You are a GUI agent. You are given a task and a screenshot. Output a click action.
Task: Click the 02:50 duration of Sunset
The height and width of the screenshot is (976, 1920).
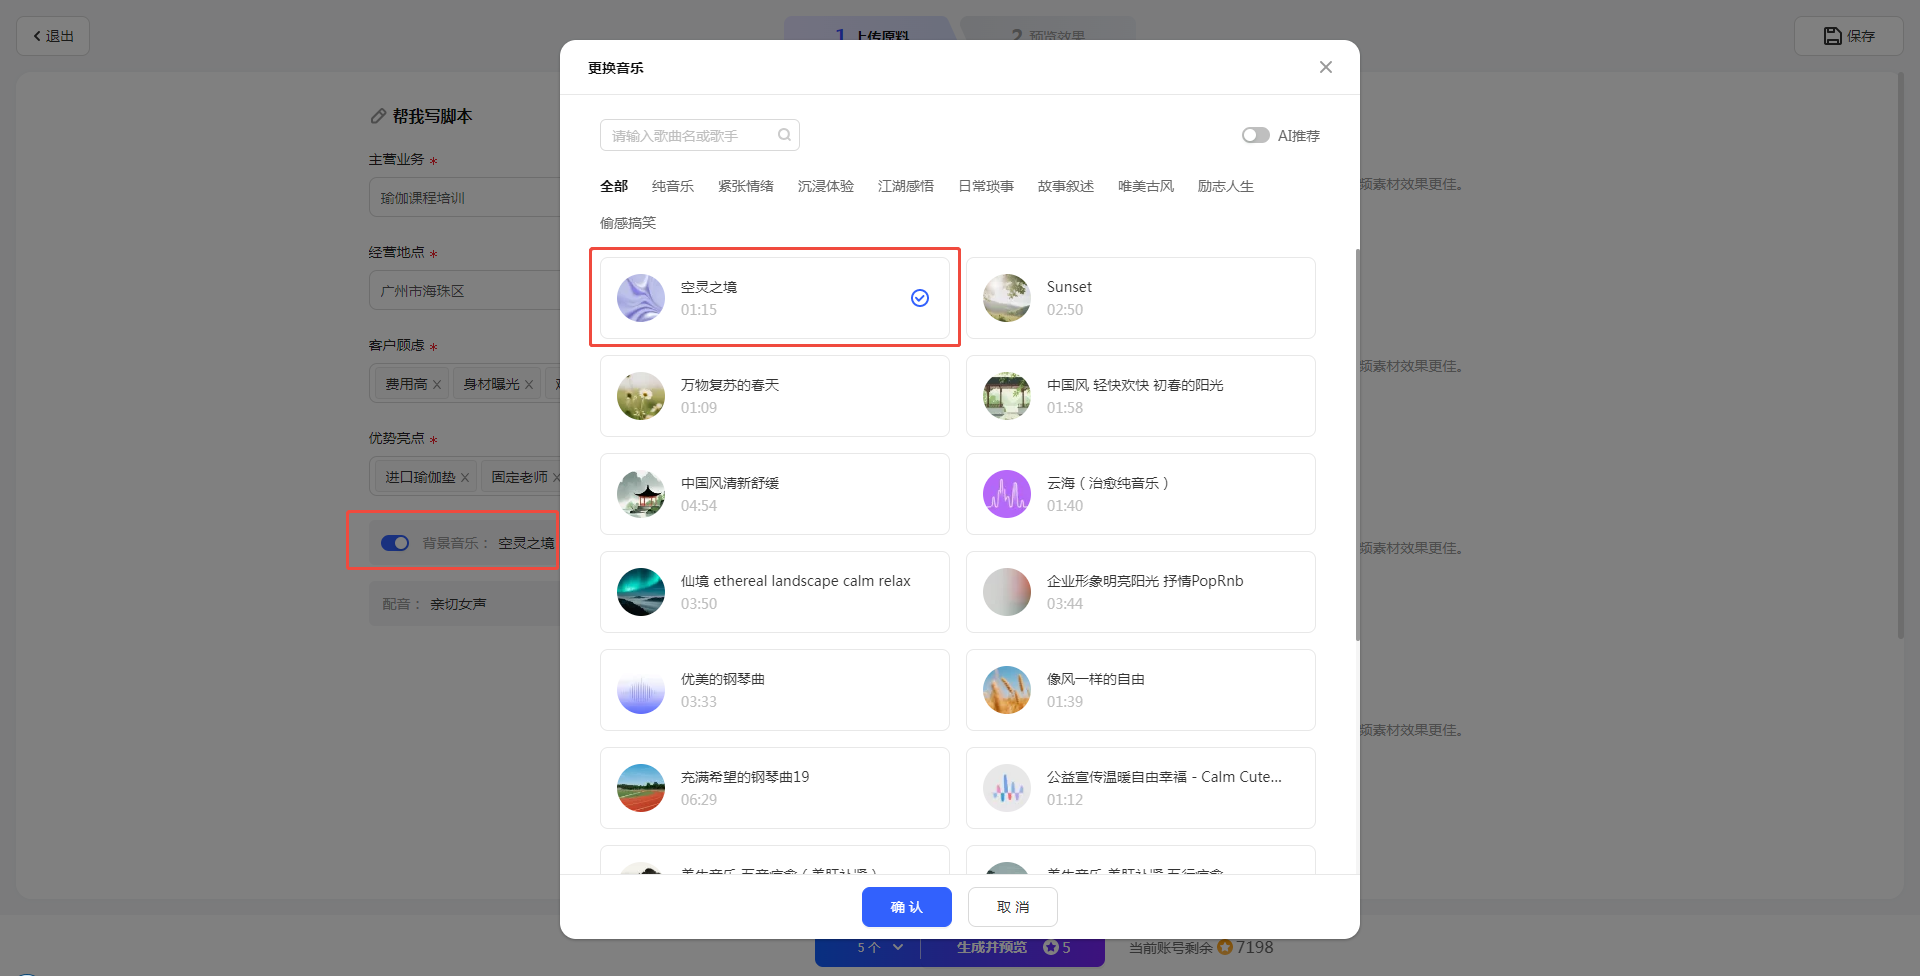(1065, 310)
